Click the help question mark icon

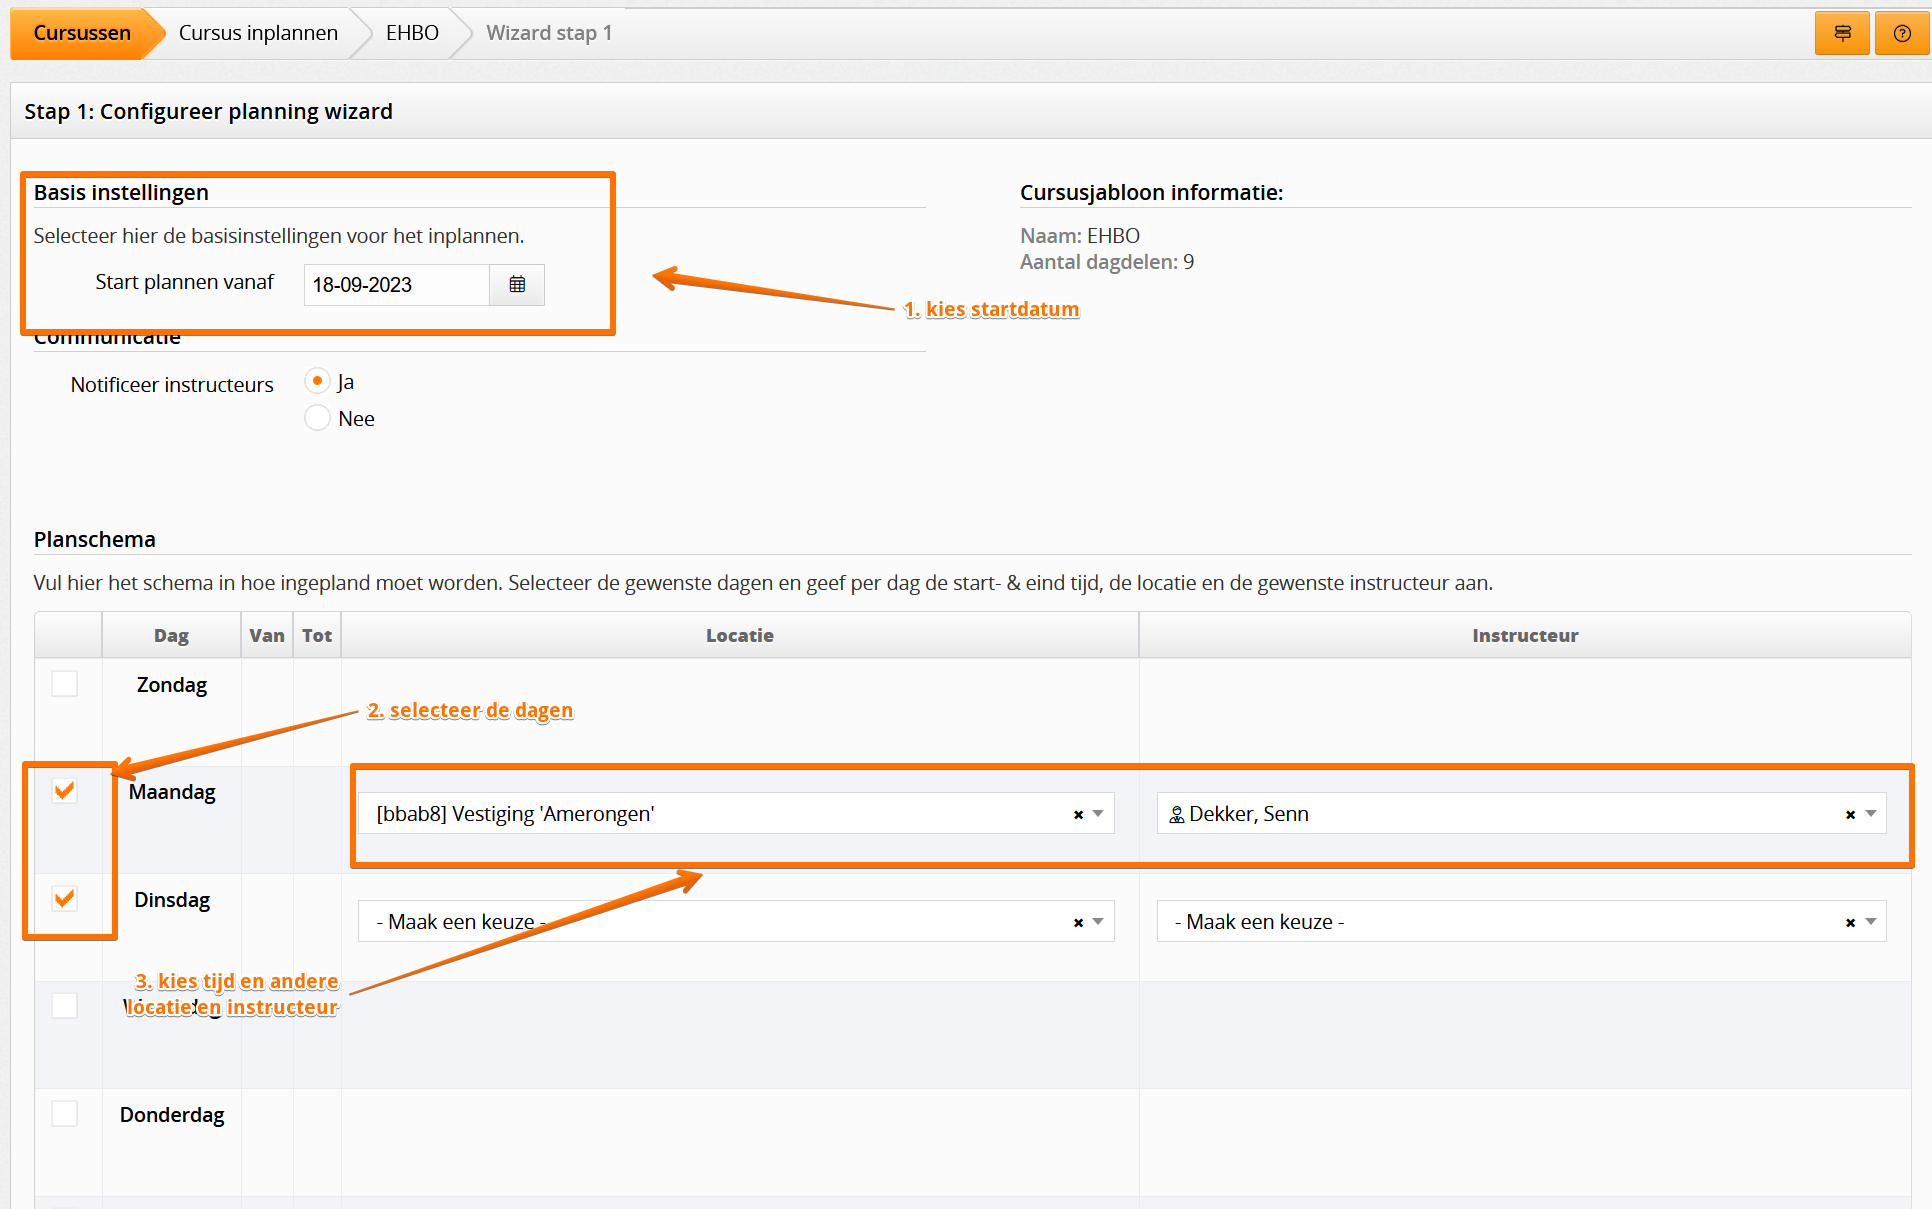pyautogui.click(x=1902, y=33)
